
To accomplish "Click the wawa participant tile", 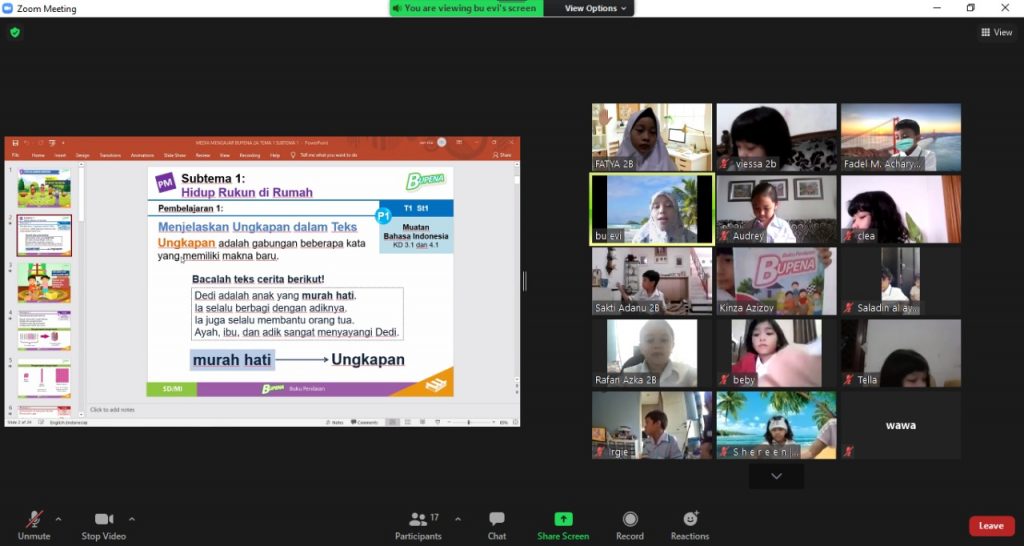I will click(x=900, y=425).
